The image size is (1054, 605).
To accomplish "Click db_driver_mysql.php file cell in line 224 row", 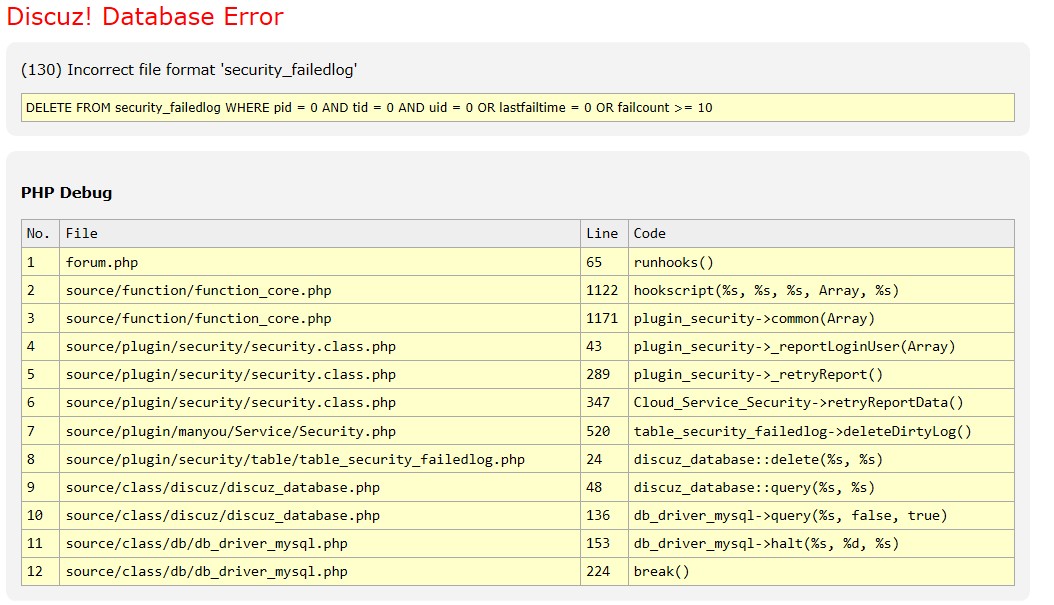I will pos(320,571).
